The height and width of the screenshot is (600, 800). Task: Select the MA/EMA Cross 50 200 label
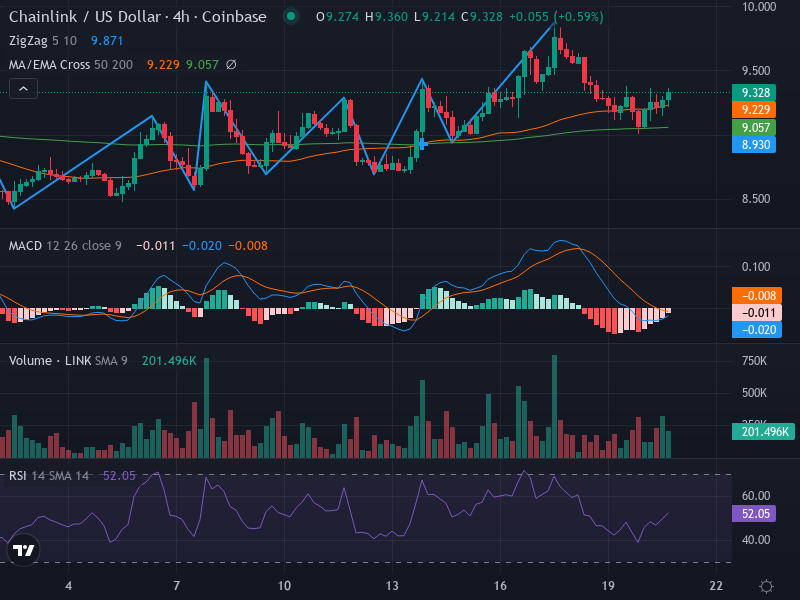(x=70, y=65)
